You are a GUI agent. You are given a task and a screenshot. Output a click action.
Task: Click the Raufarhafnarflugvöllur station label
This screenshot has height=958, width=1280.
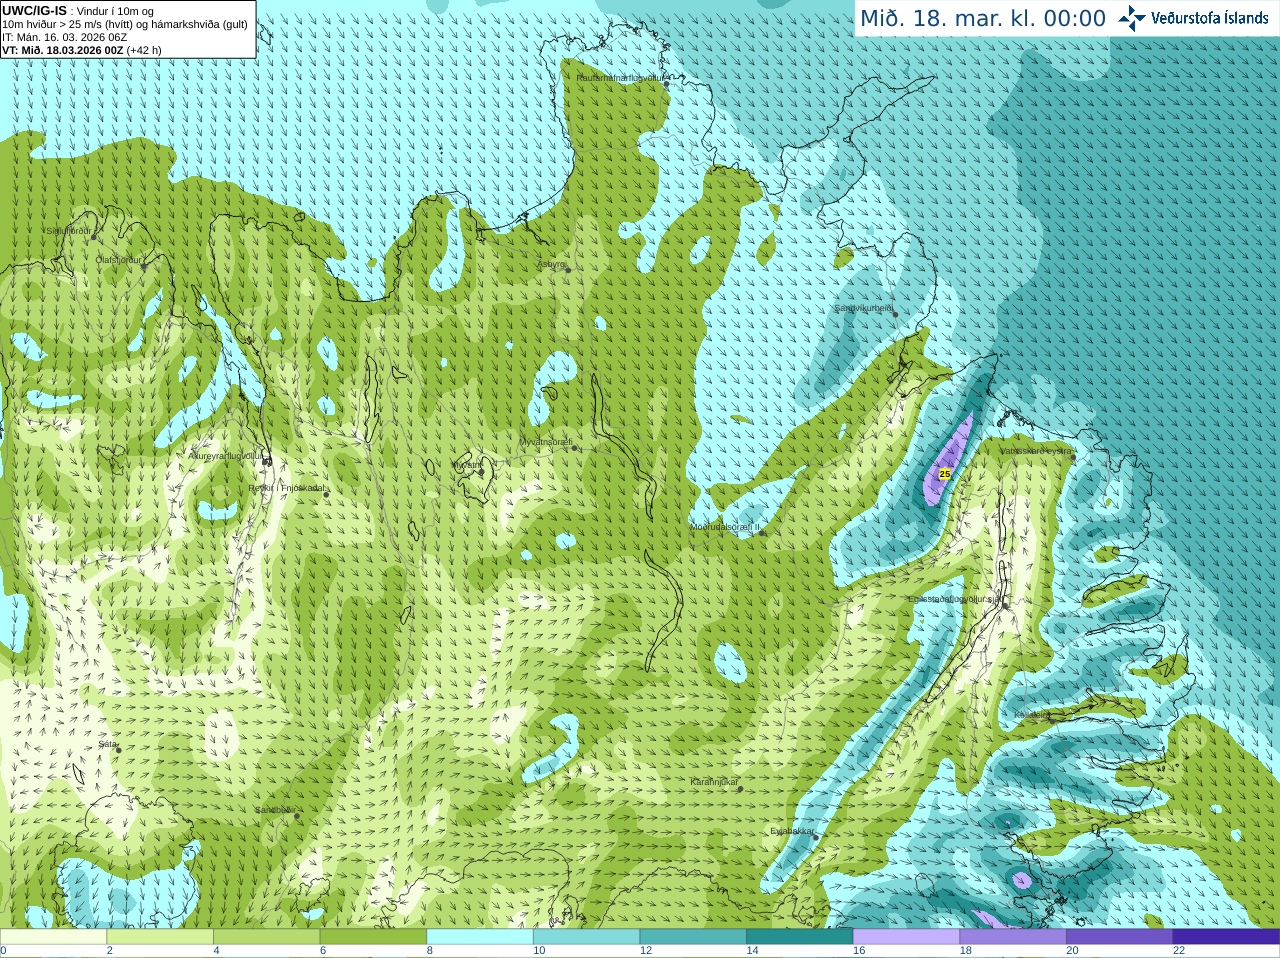[x=621, y=77]
